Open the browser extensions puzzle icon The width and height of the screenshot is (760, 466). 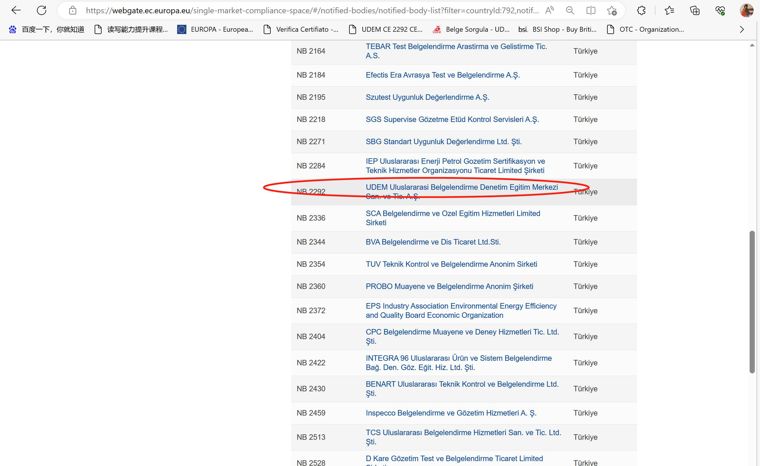pos(641,10)
